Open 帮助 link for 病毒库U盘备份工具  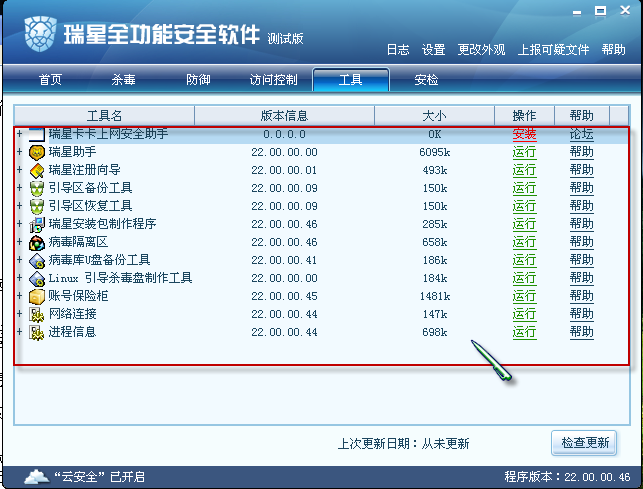point(581,260)
